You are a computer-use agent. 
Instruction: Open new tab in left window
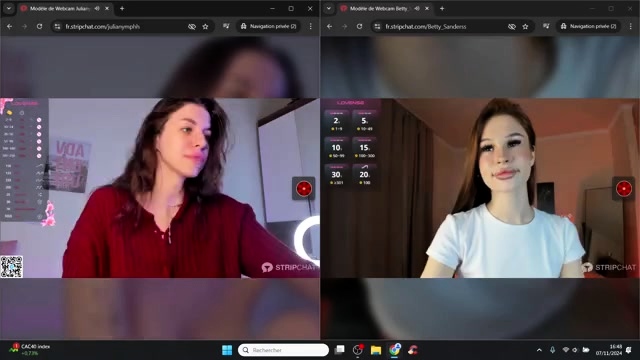click(122, 9)
